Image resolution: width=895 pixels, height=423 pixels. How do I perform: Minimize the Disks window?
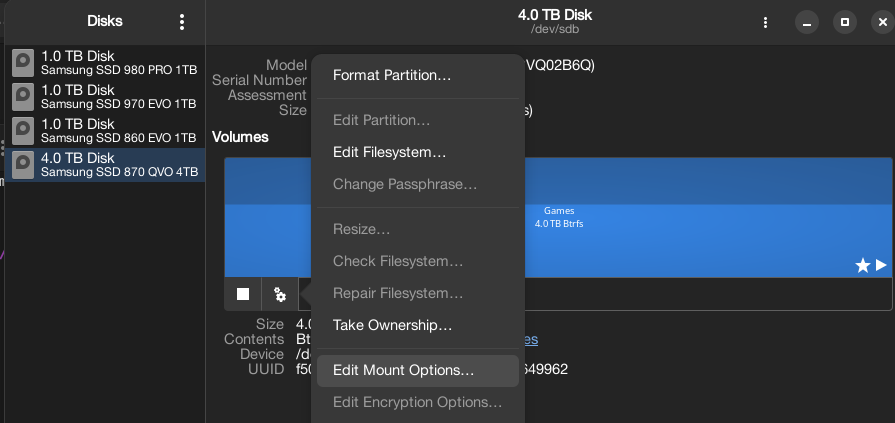tap(806, 21)
